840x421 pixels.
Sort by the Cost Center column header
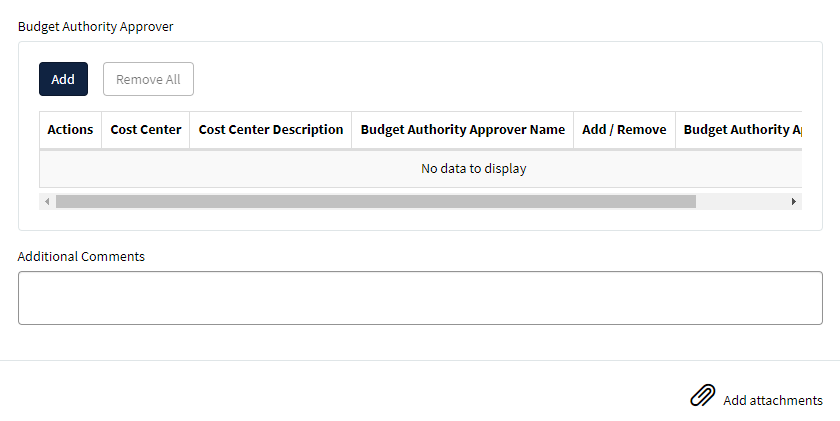coord(146,130)
